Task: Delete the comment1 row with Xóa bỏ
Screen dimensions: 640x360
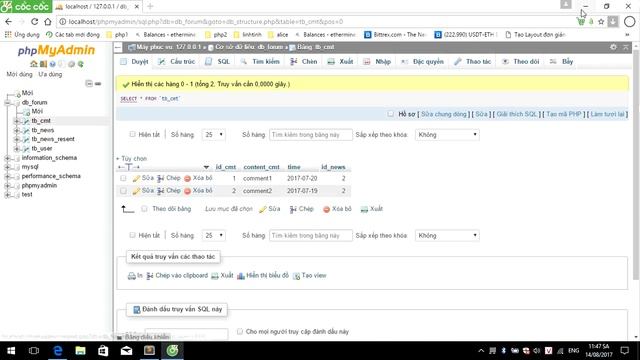Action: point(198,178)
